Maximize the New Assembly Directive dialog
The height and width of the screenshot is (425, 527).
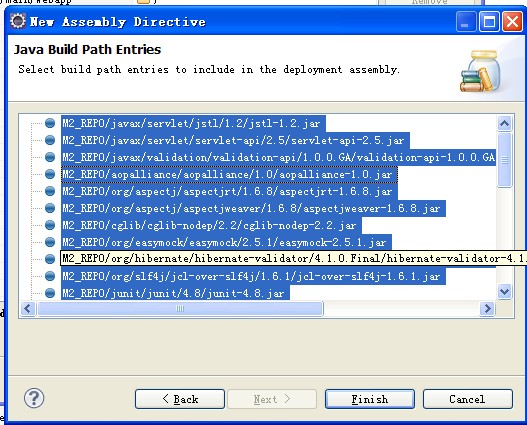tap(489, 22)
